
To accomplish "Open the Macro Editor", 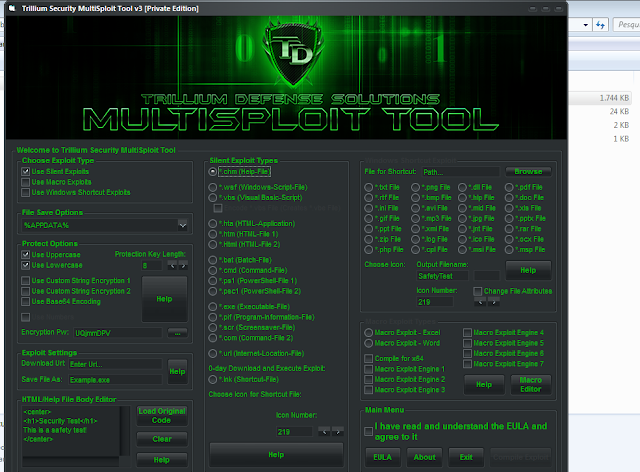I will point(531,385).
